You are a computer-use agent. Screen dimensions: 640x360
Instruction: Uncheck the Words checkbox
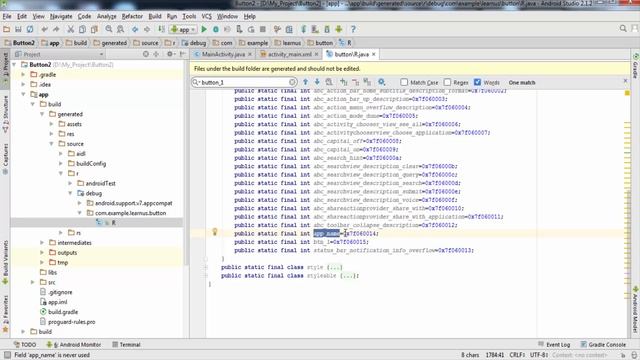[x=478, y=82]
